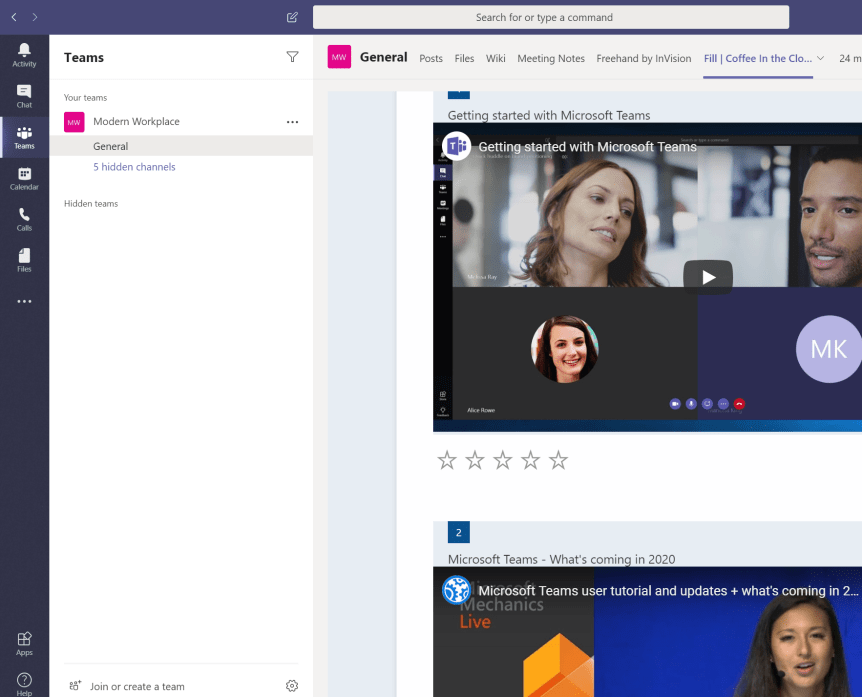
Task: Click the filter teams funnel icon
Action: pyautogui.click(x=292, y=57)
